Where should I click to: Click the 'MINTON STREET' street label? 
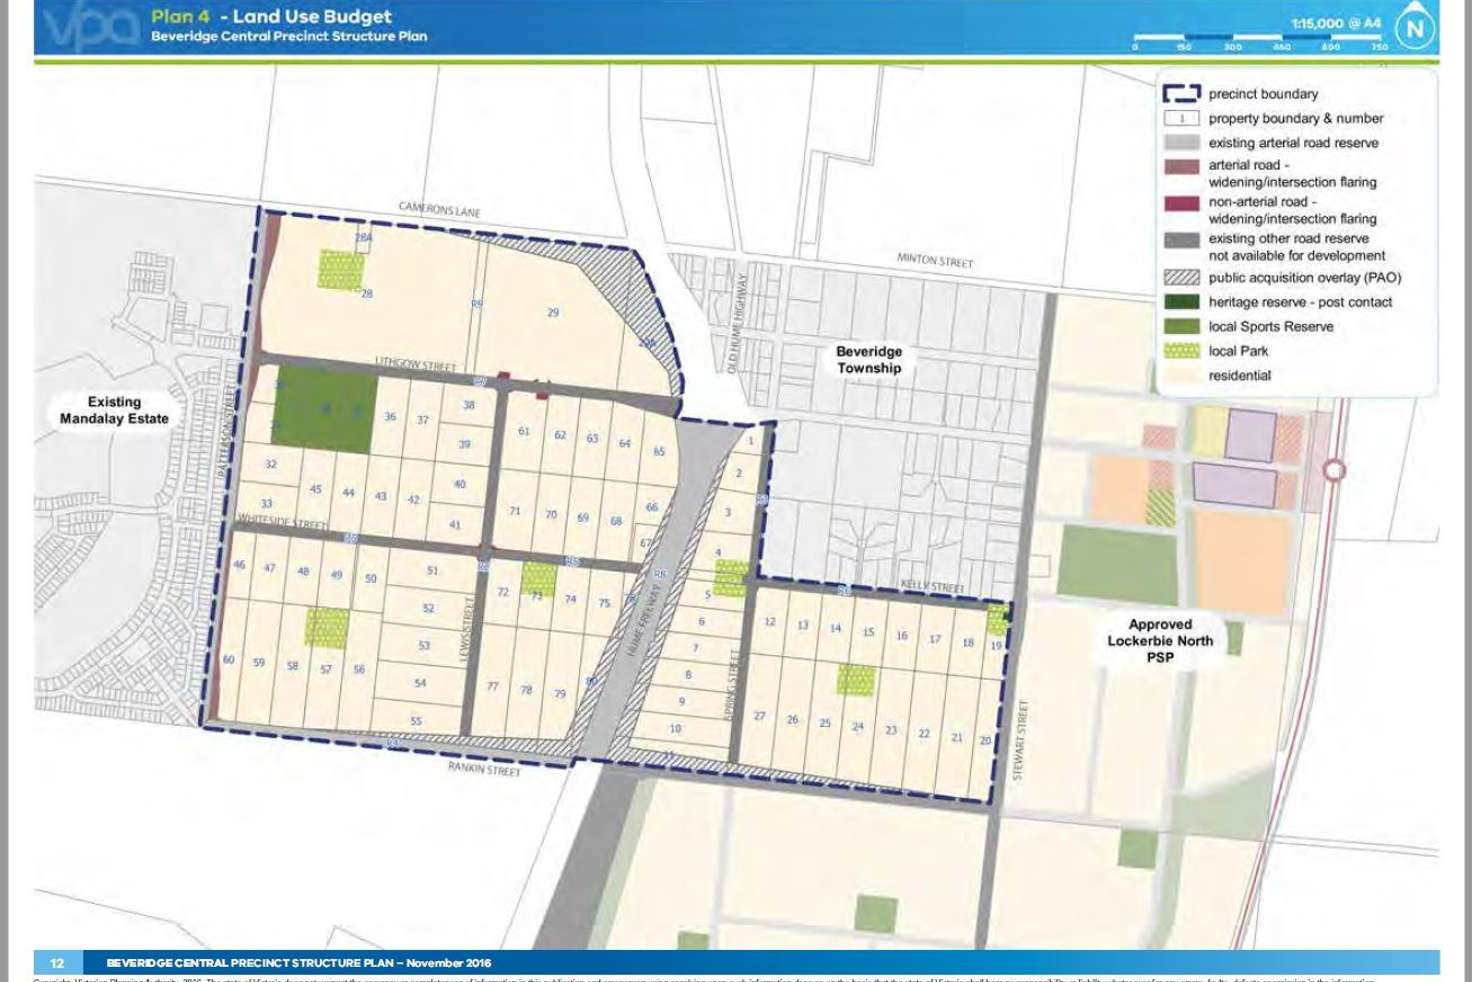(935, 260)
